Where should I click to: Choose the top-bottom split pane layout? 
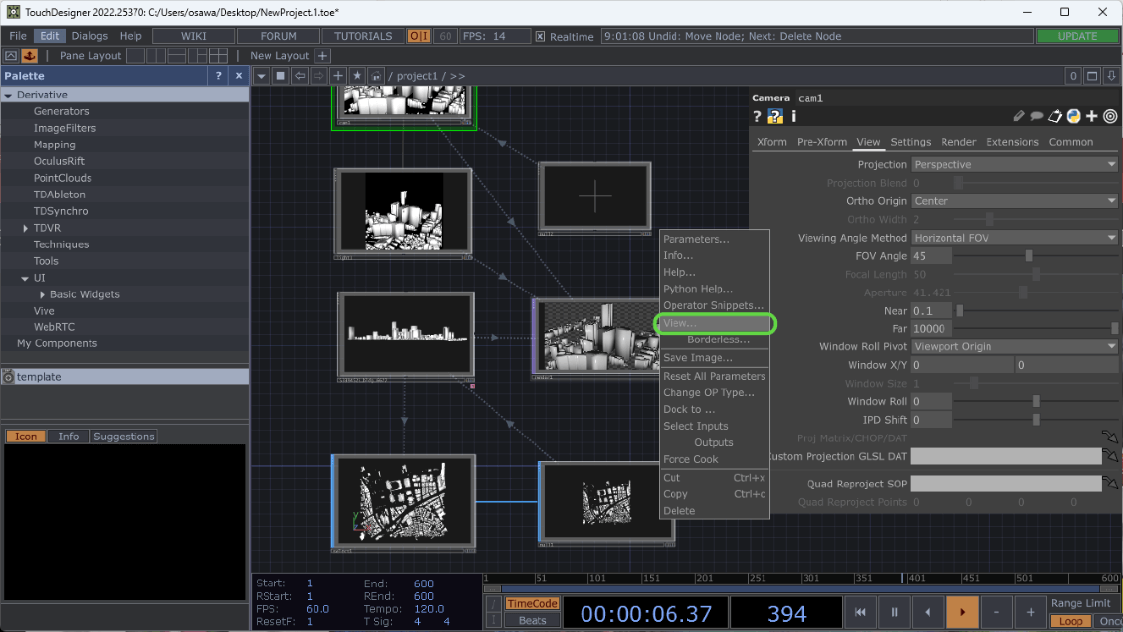tap(177, 55)
